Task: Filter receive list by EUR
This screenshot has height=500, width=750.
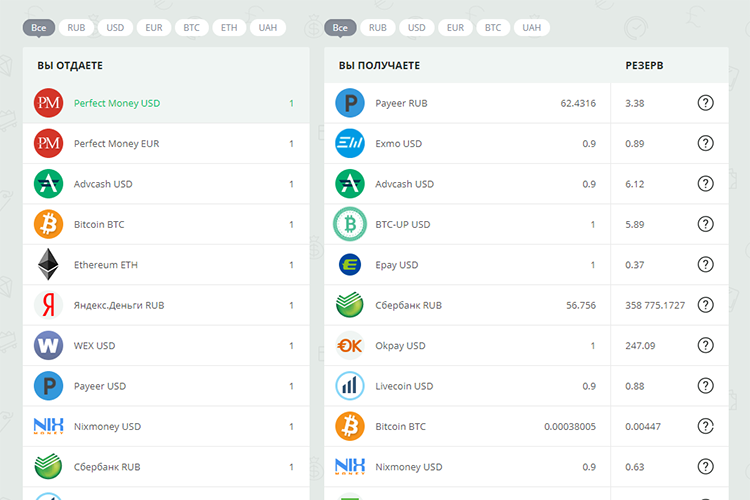Action: (x=455, y=28)
